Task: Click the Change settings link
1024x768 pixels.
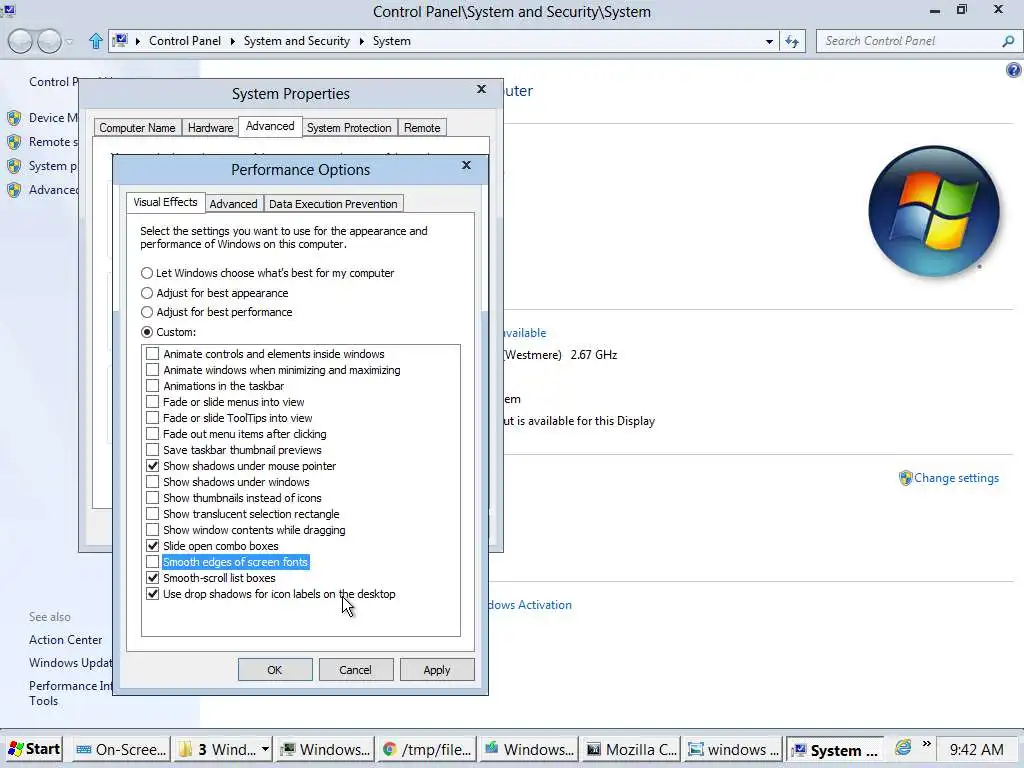Action: (x=956, y=478)
